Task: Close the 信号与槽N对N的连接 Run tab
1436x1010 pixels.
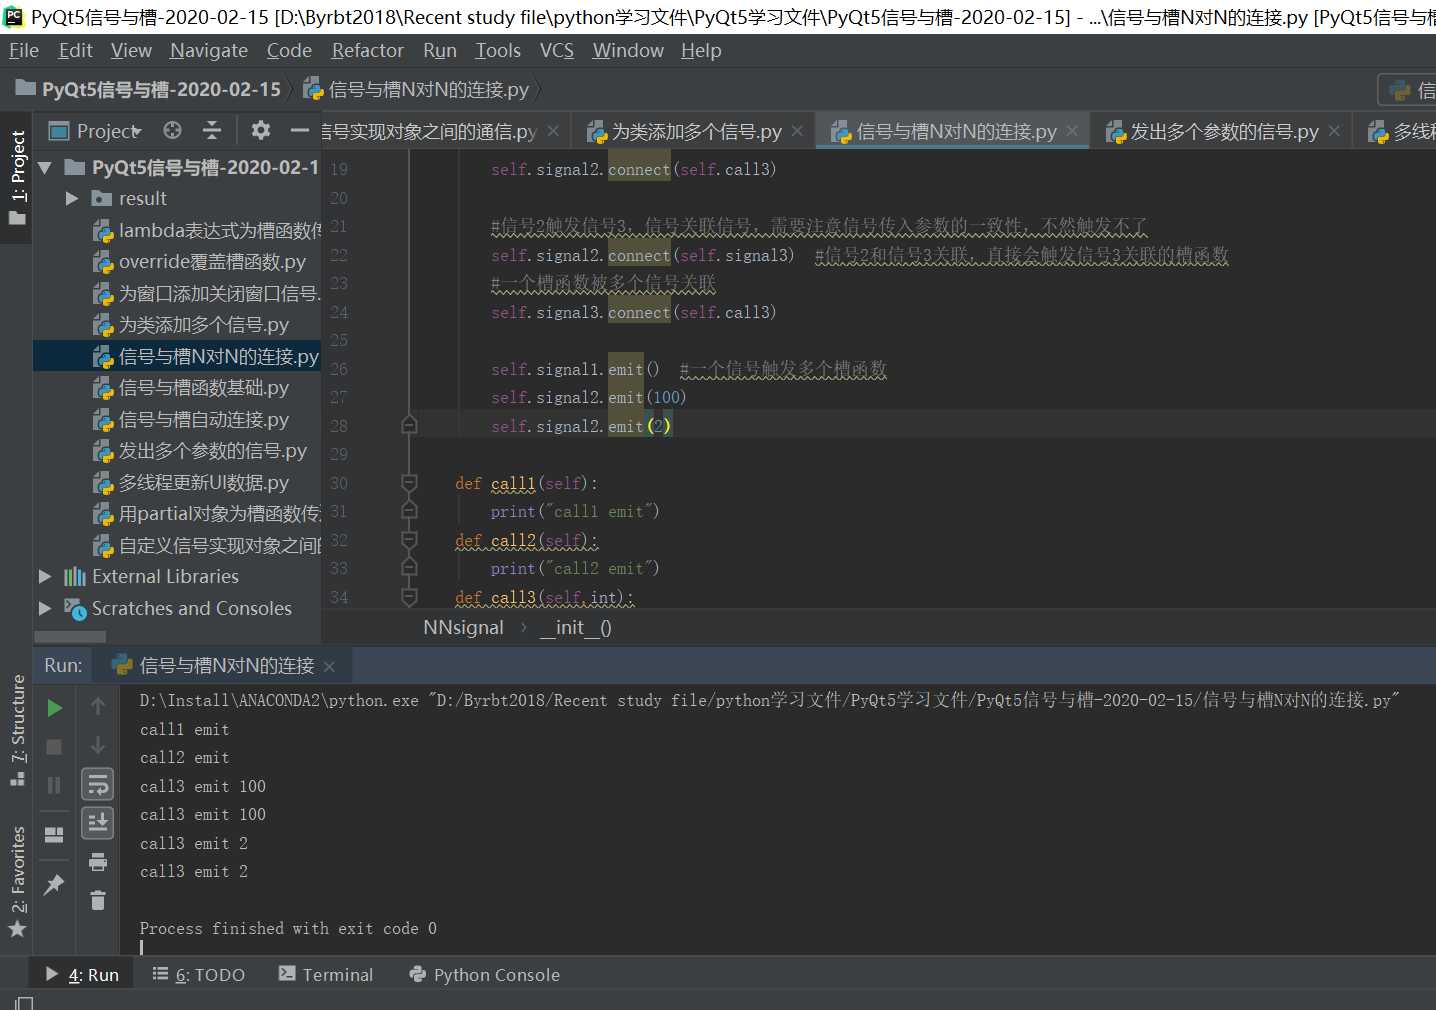Action: tap(329, 666)
